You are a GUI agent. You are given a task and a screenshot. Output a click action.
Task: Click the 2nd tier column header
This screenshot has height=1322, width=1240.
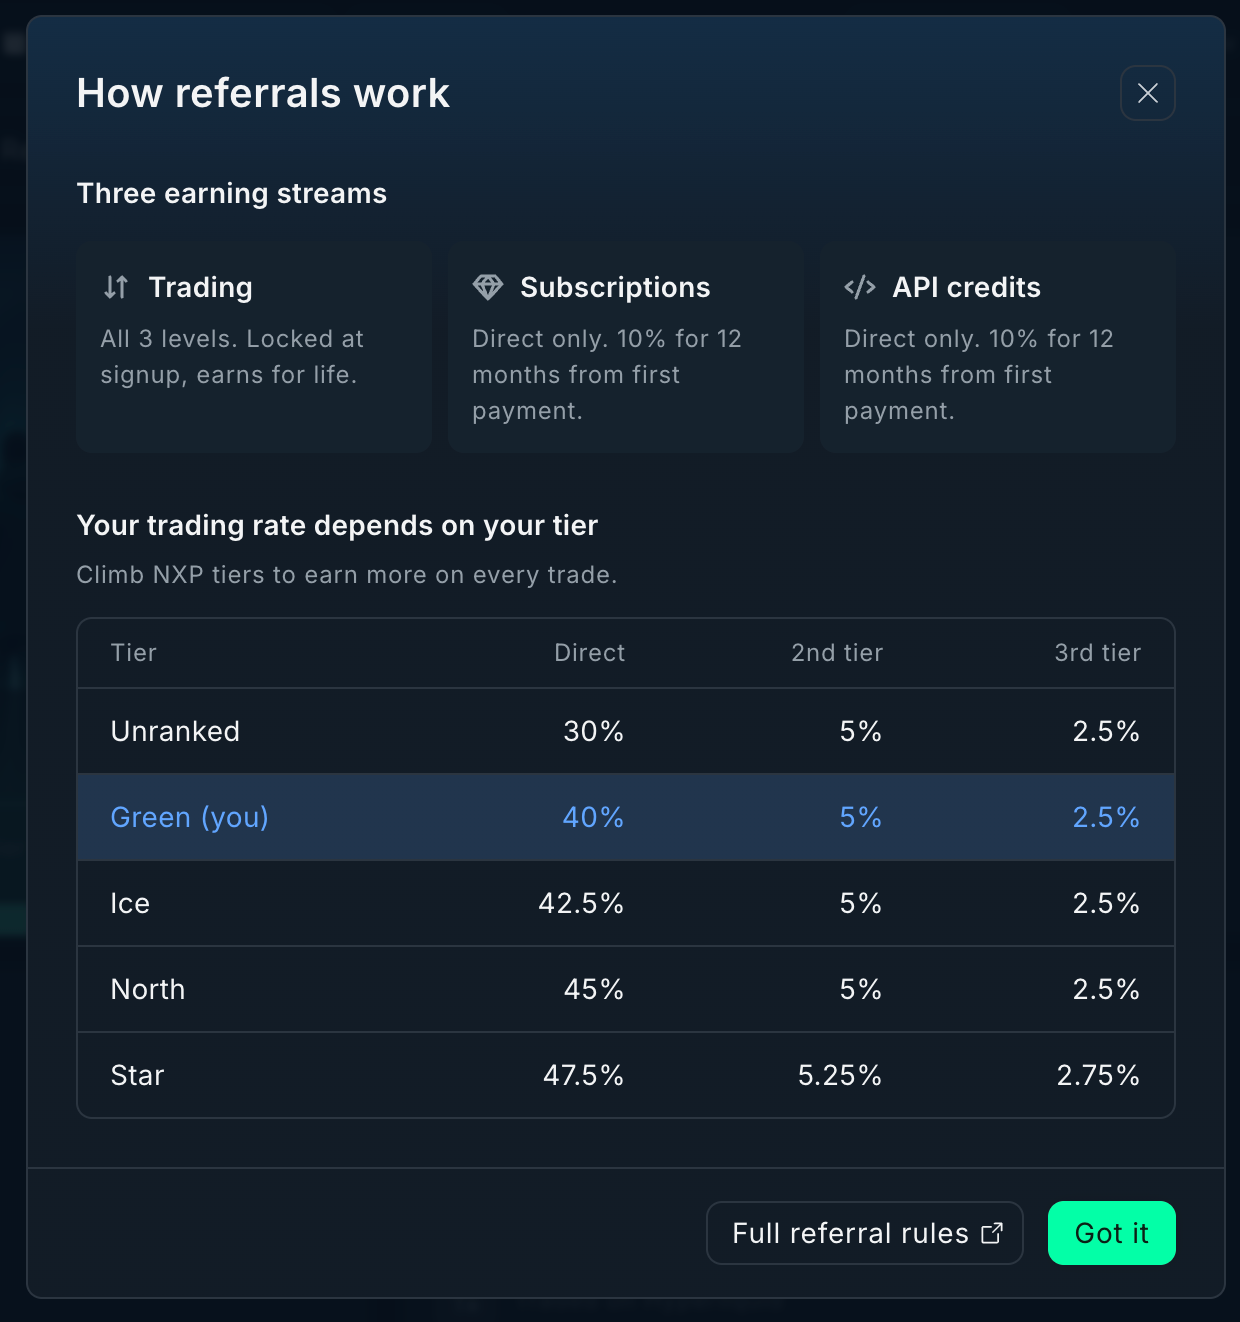tap(837, 653)
